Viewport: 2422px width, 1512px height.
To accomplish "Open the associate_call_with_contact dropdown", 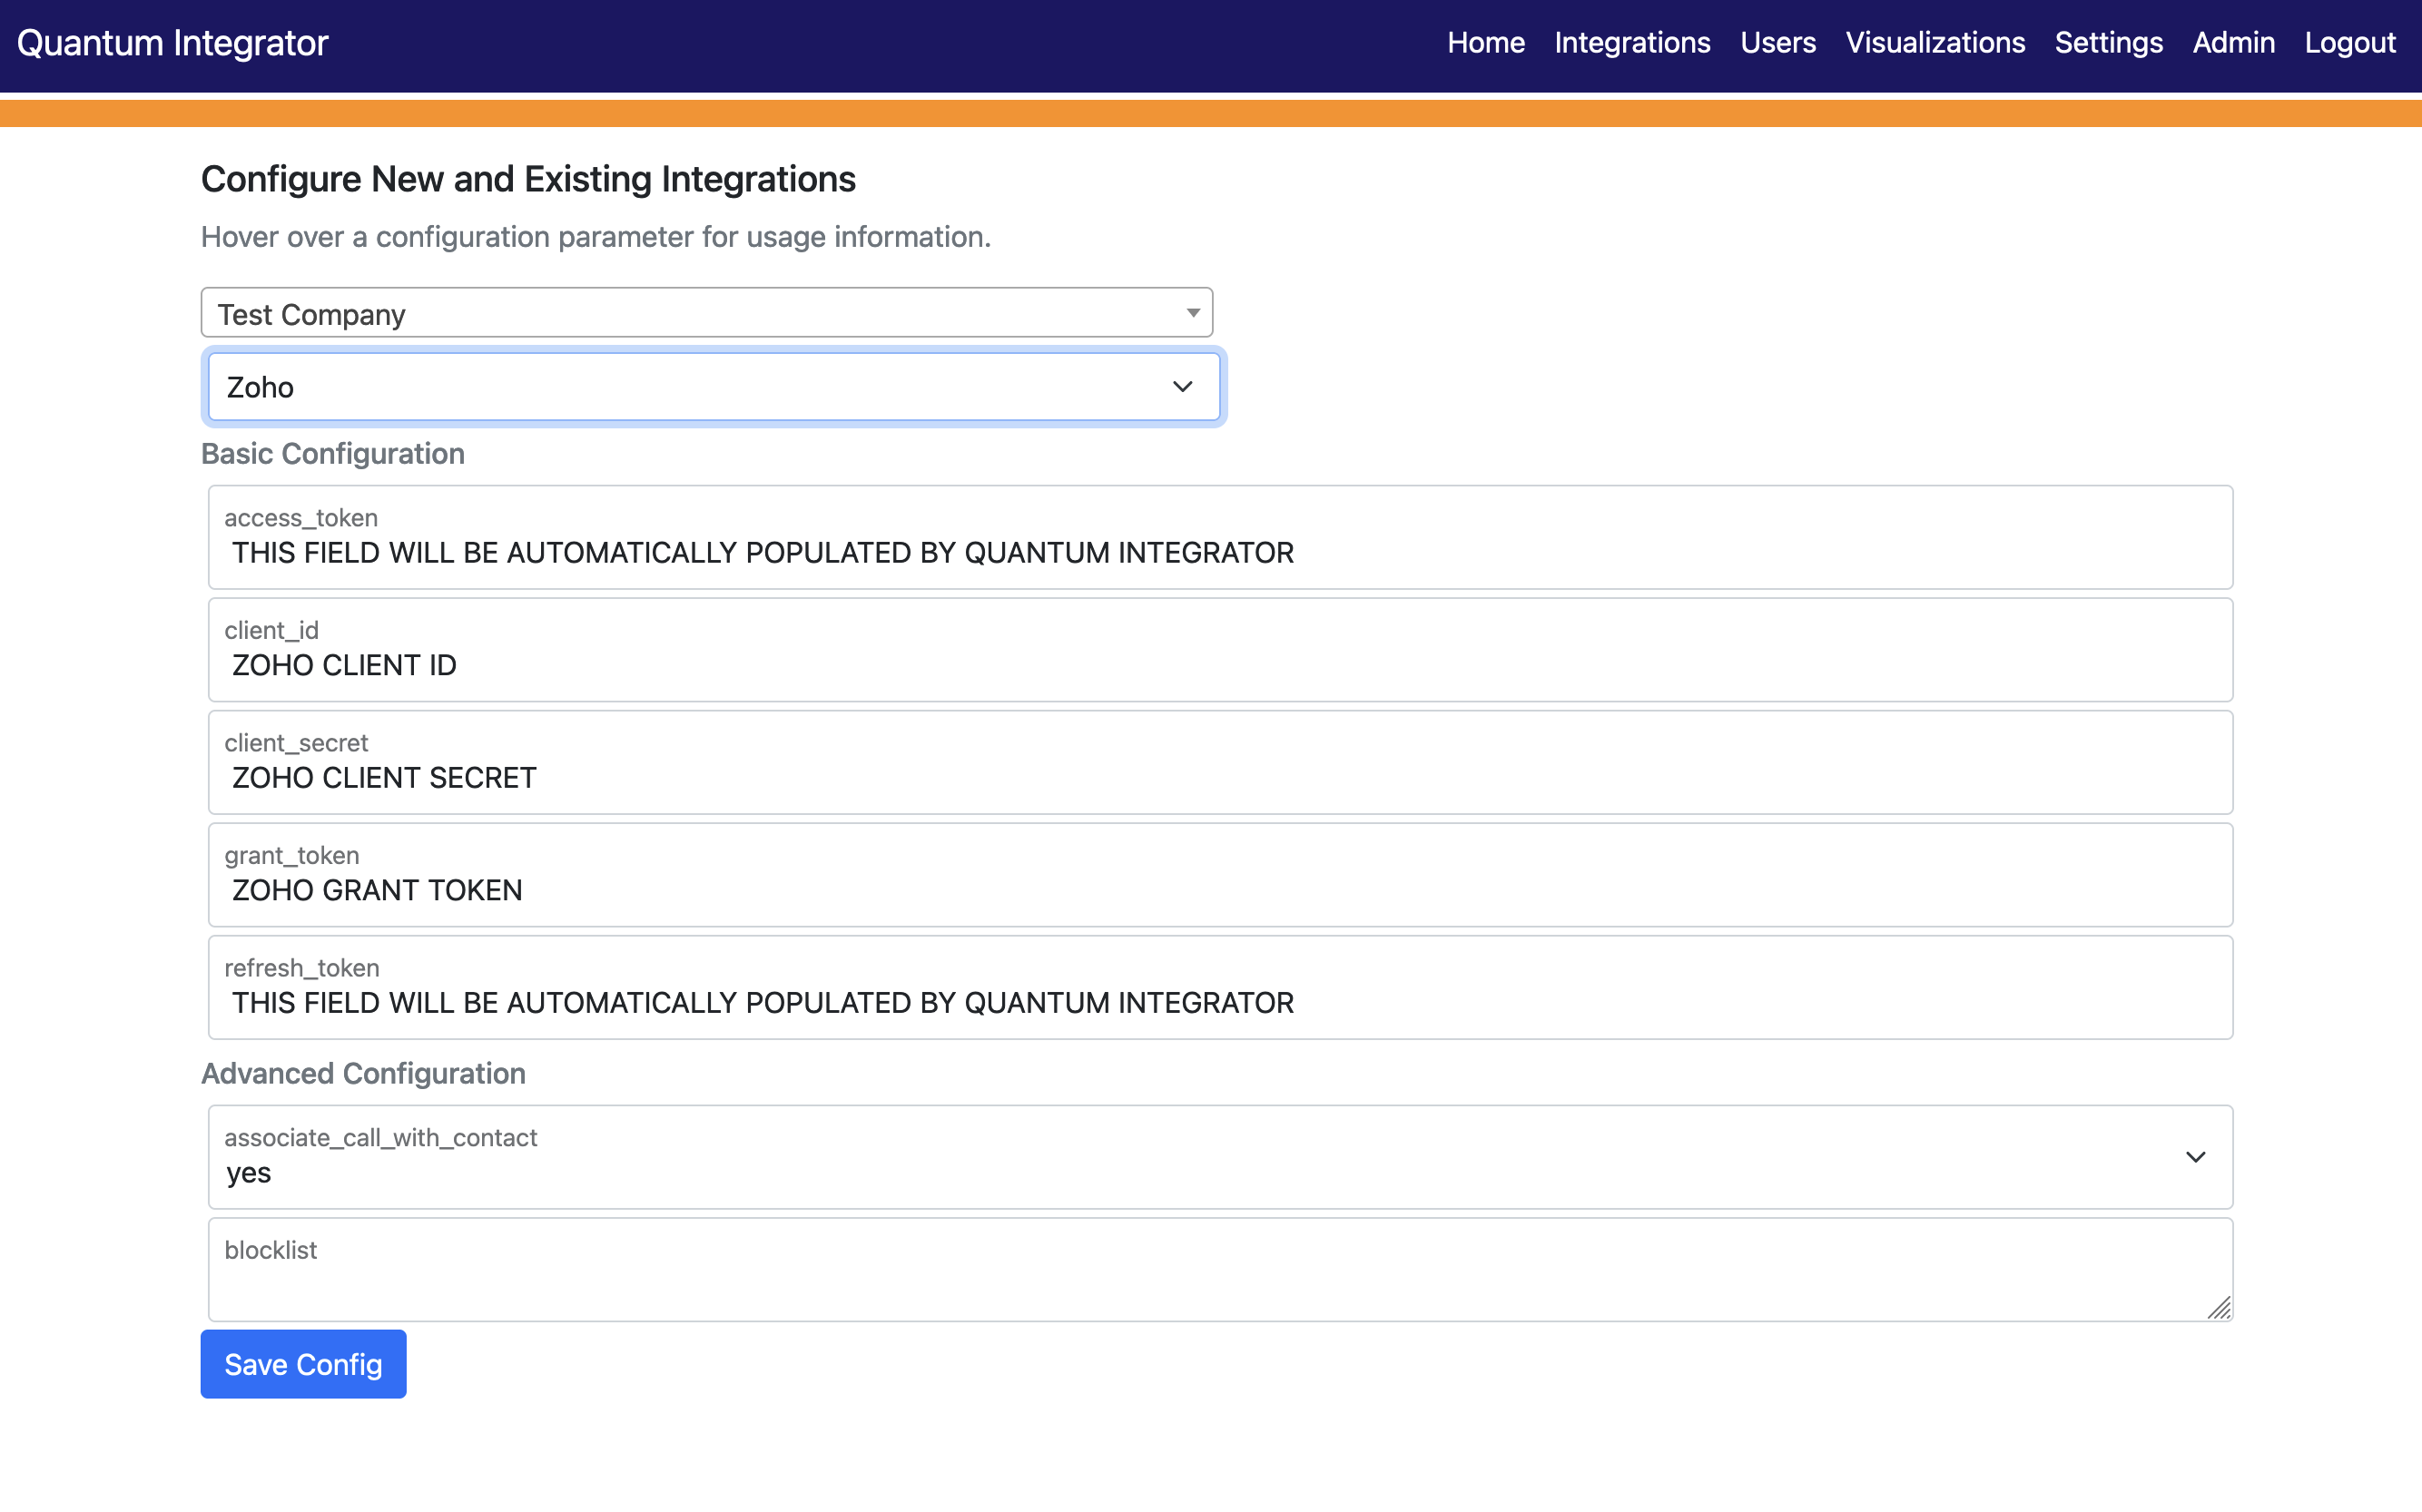I will tap(1218, 1158).
